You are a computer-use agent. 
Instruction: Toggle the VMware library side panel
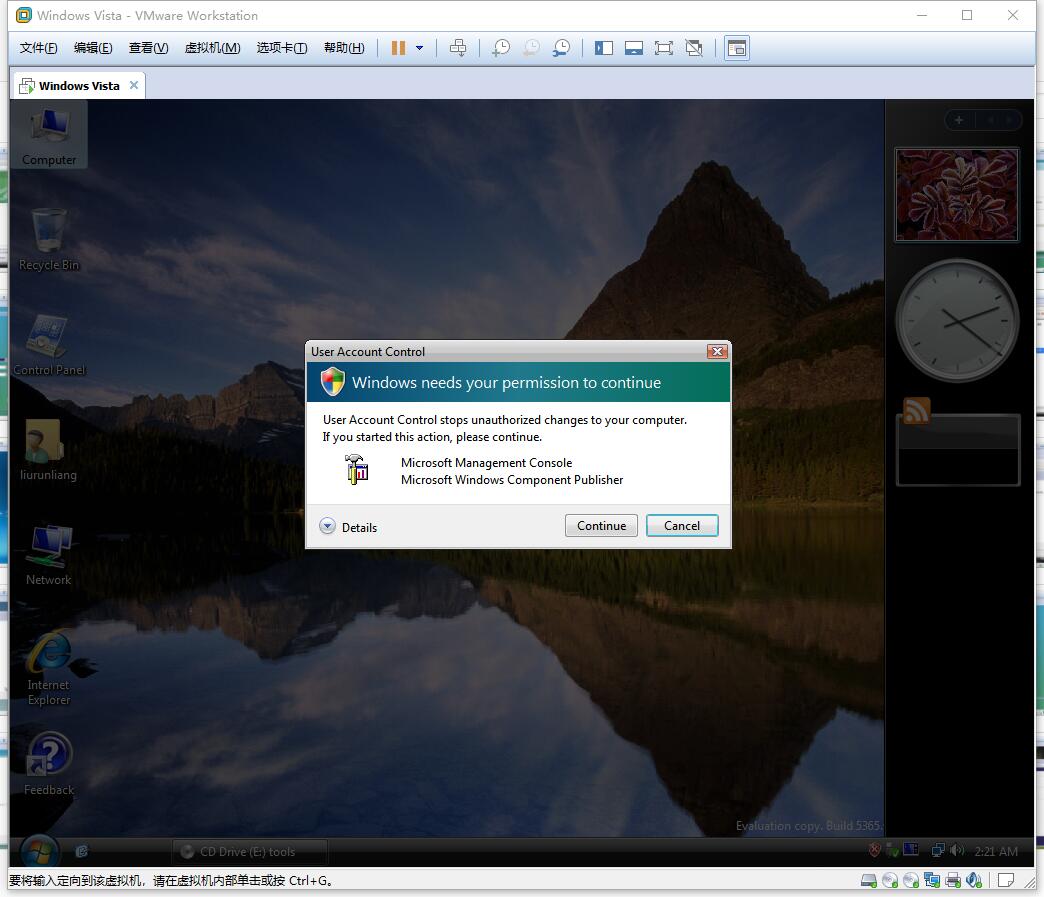pyautogui.click(x=604, y=48)
